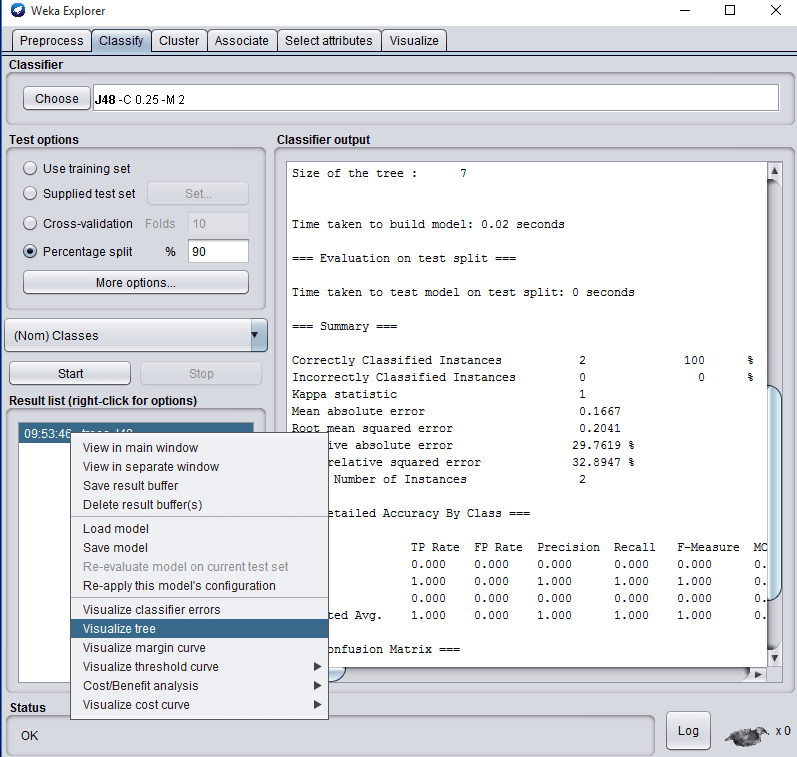Click the Choose classifier button
Screen dimensions: 797x757
[56, 98]
